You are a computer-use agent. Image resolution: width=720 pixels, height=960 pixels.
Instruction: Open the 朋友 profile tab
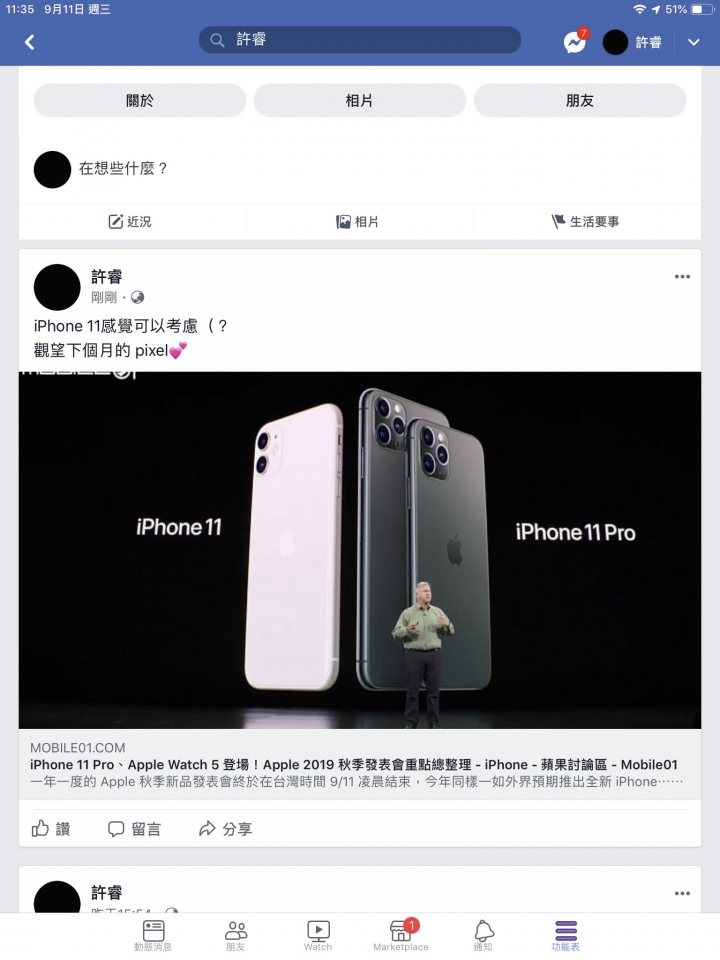click(580, 100)
